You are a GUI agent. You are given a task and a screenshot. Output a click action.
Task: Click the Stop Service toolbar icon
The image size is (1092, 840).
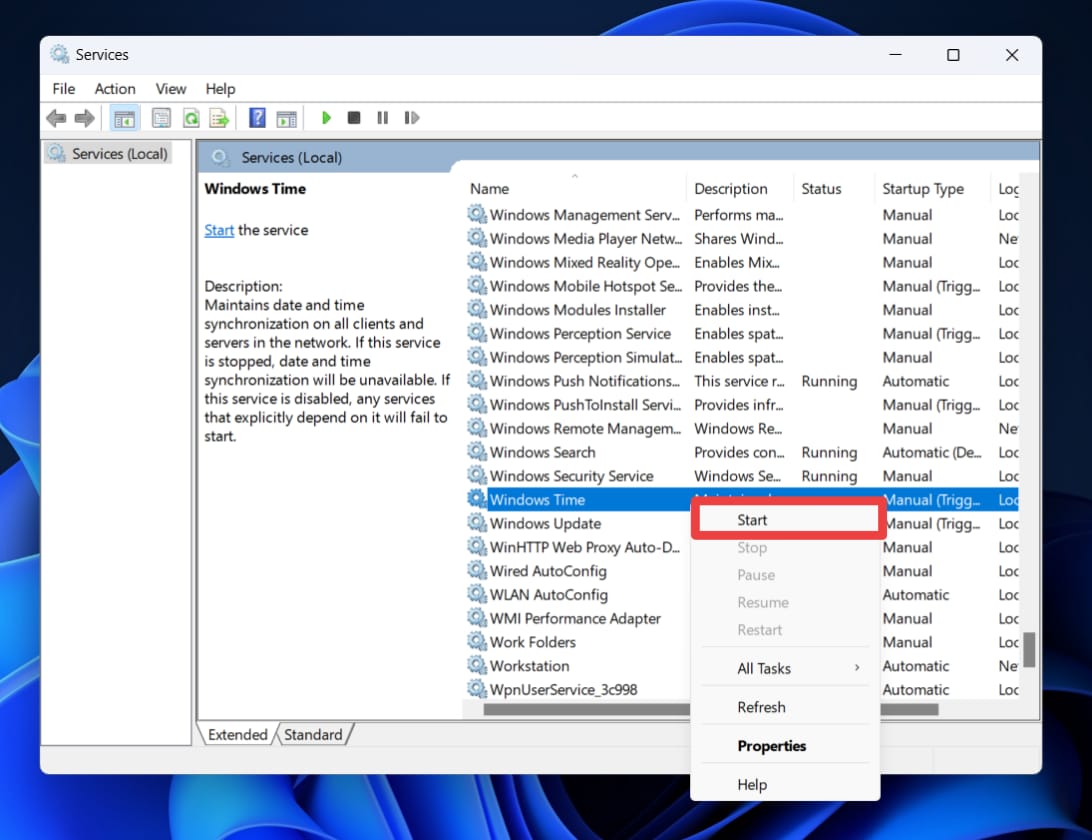coord(354,118)
